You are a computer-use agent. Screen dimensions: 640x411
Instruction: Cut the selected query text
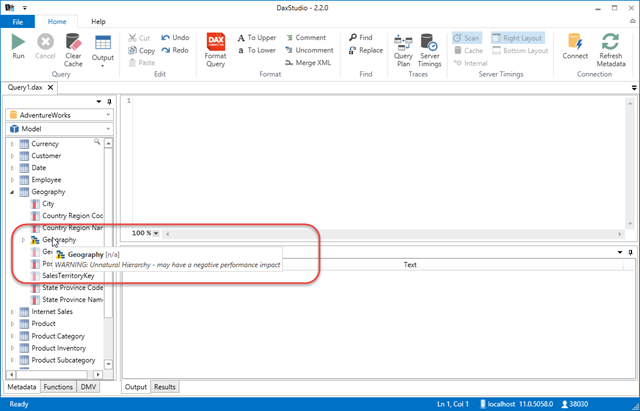click(139, 38)
